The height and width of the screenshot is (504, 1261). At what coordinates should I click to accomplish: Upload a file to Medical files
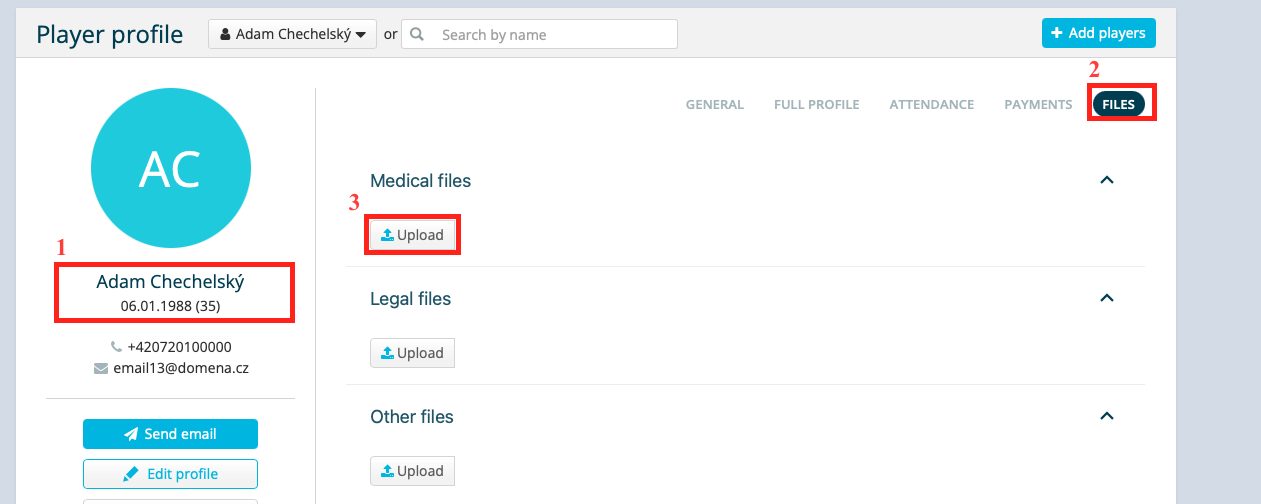tap(412, 235)
